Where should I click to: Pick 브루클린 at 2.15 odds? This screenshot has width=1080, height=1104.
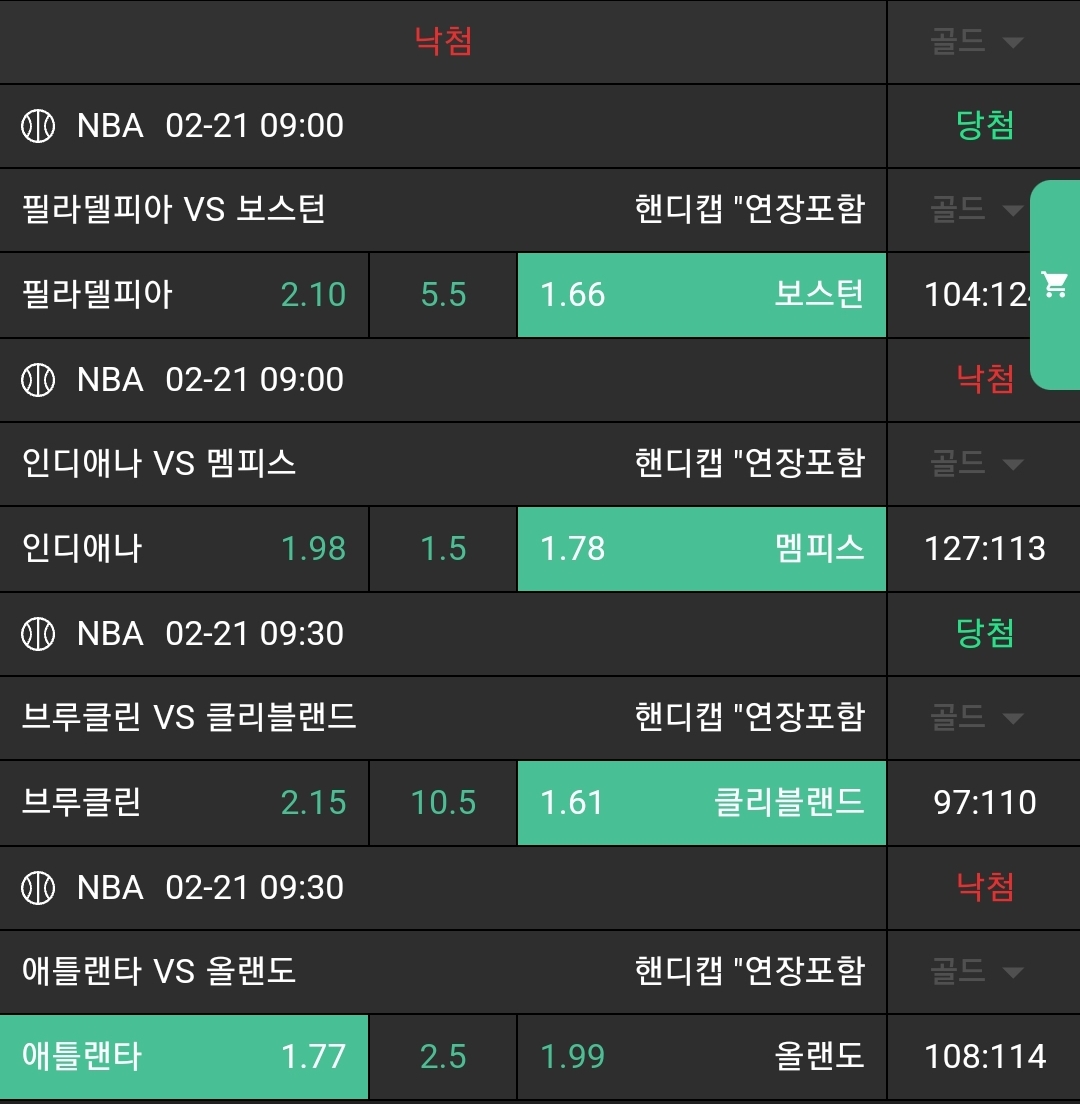[x=184, y=803]
